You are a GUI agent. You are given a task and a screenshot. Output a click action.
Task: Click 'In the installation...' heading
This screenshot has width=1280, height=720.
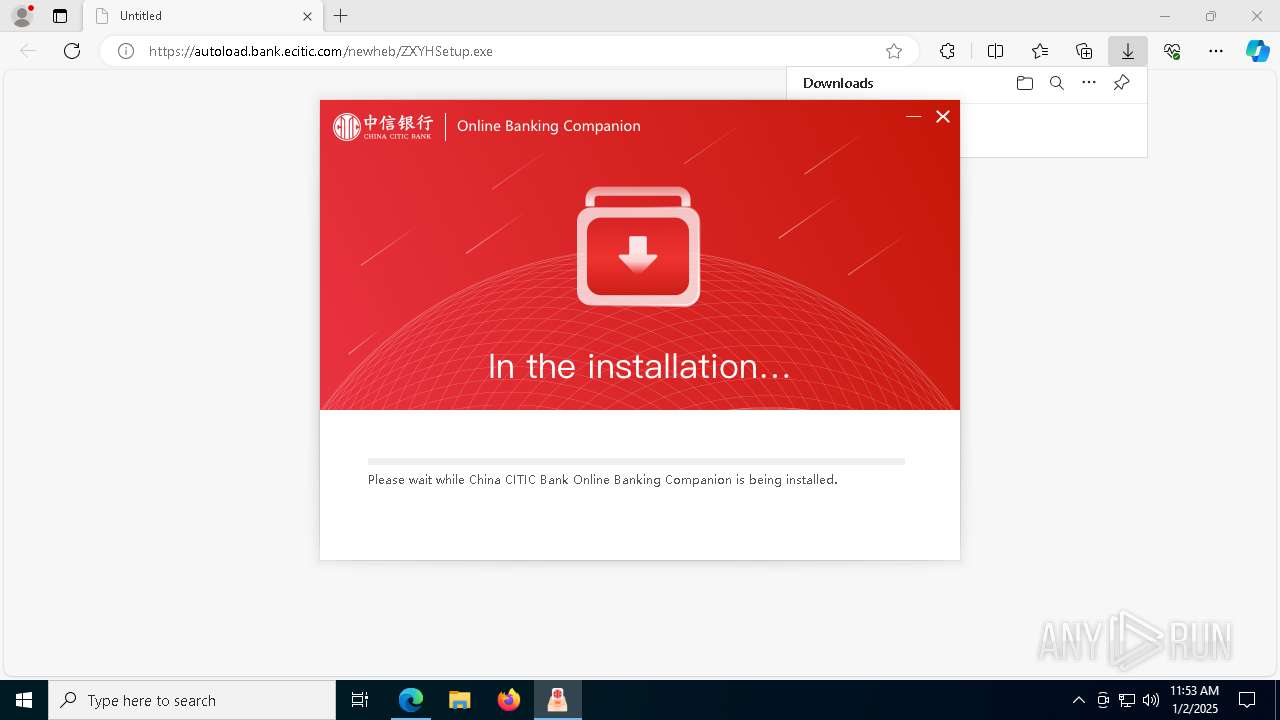coord(639,366)
